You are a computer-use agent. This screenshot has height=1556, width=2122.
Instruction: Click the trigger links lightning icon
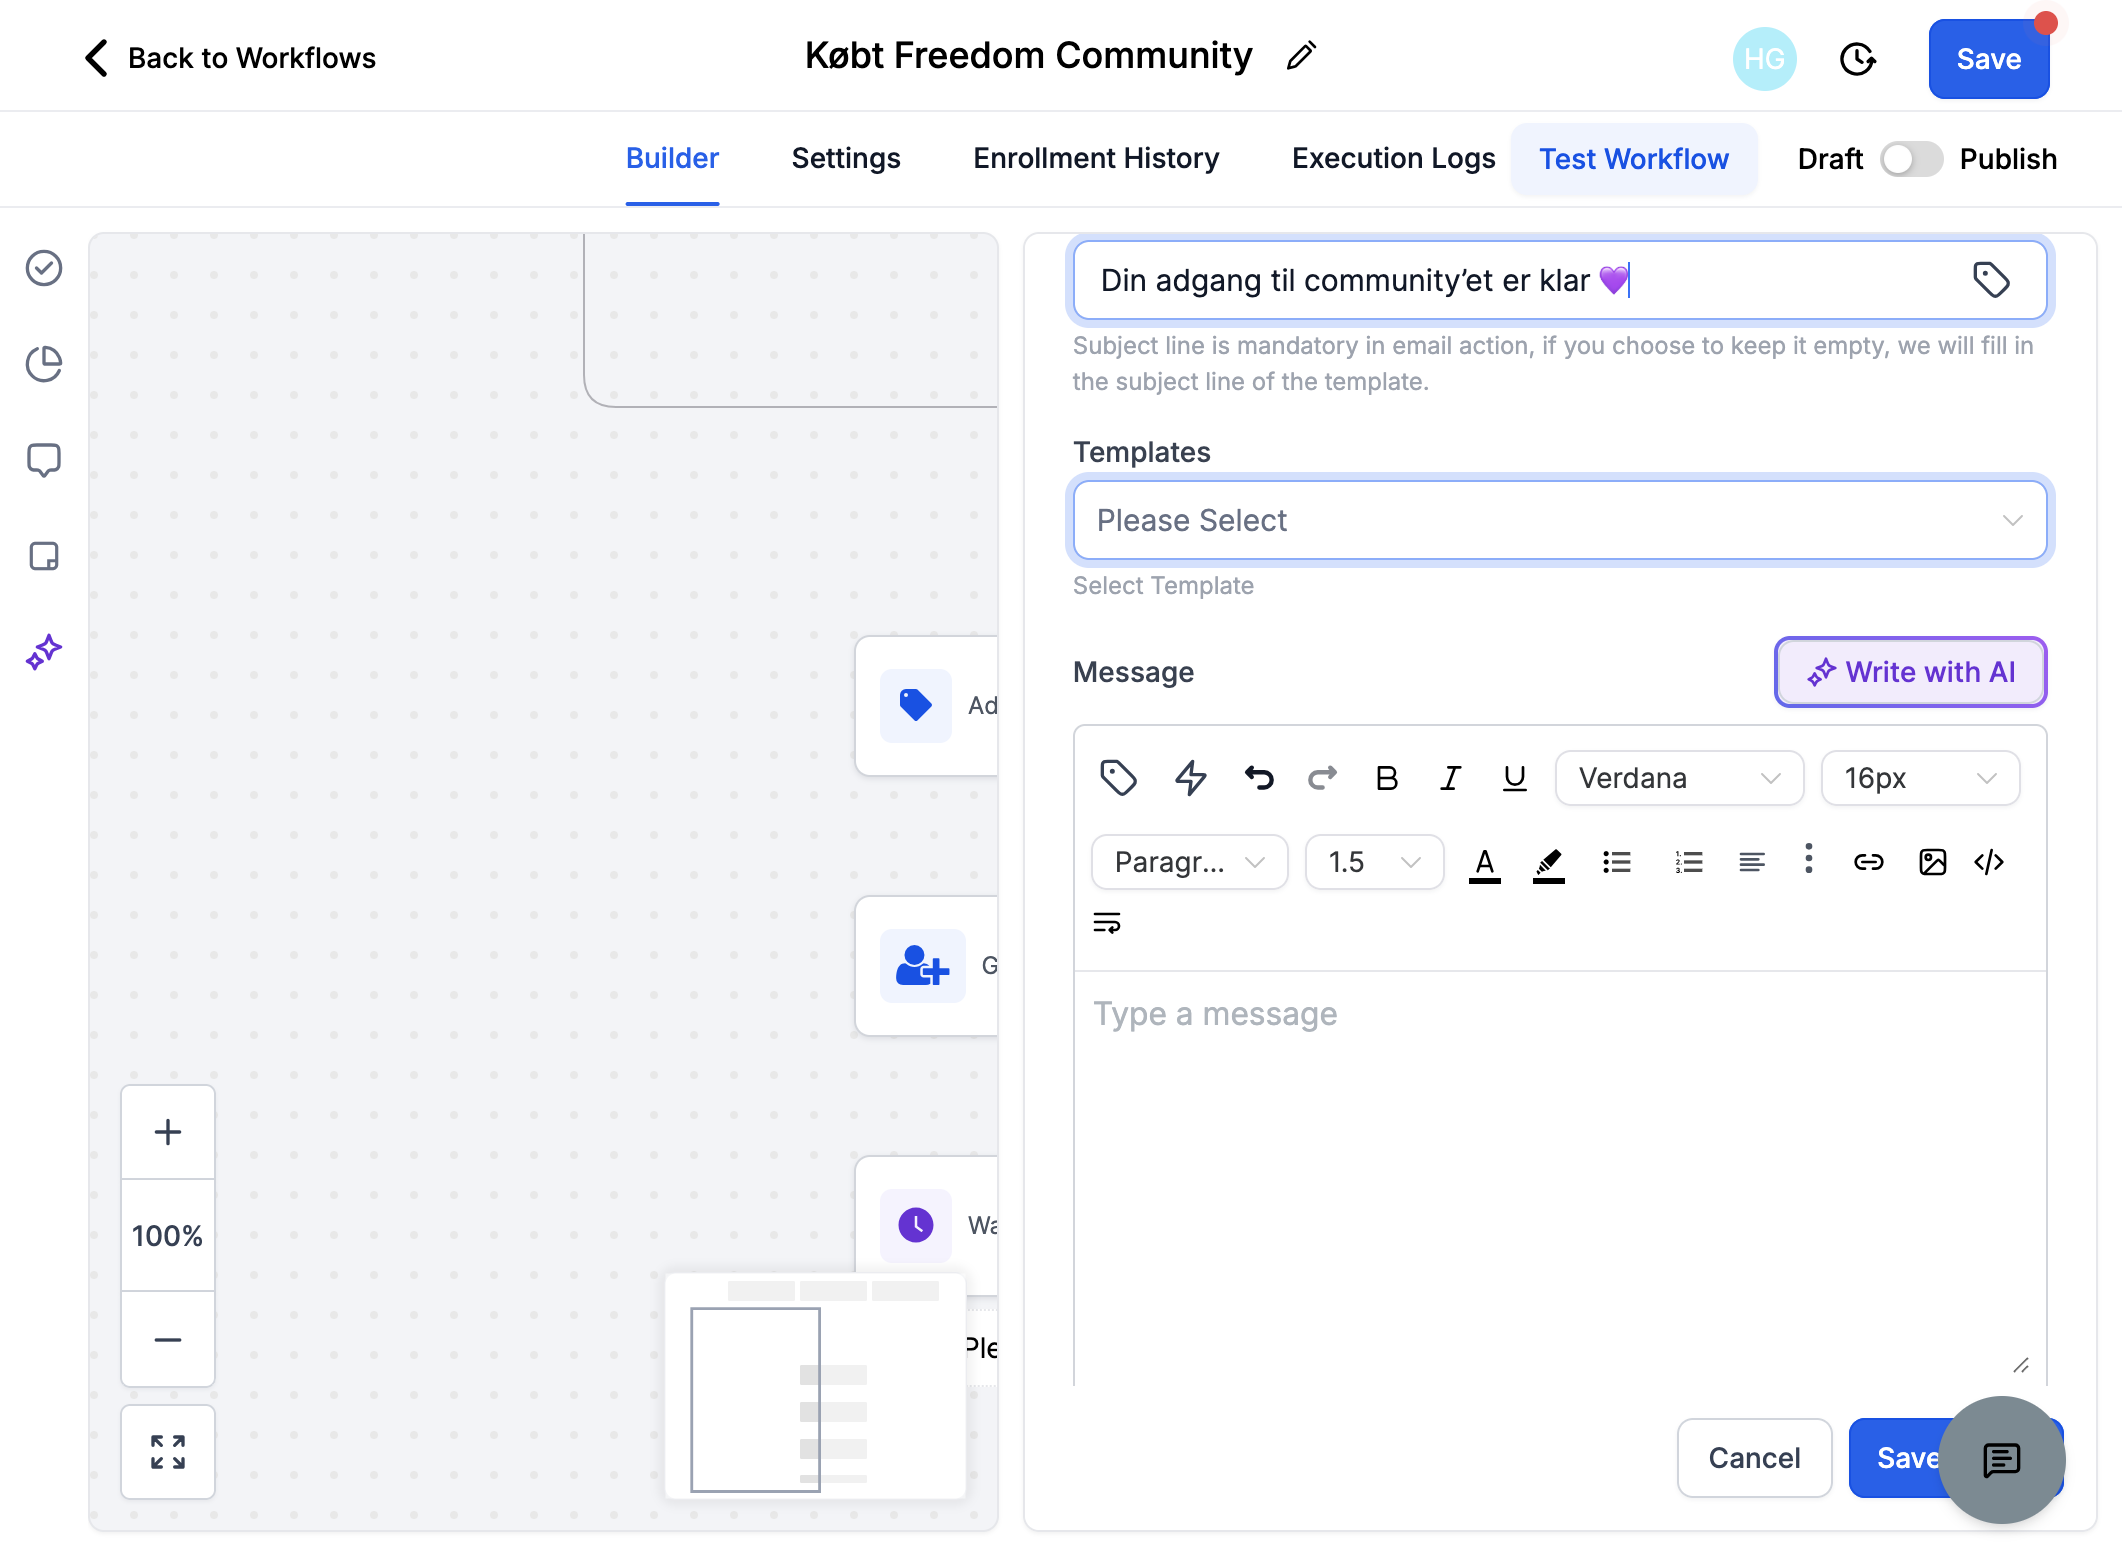pos(1190,778)
